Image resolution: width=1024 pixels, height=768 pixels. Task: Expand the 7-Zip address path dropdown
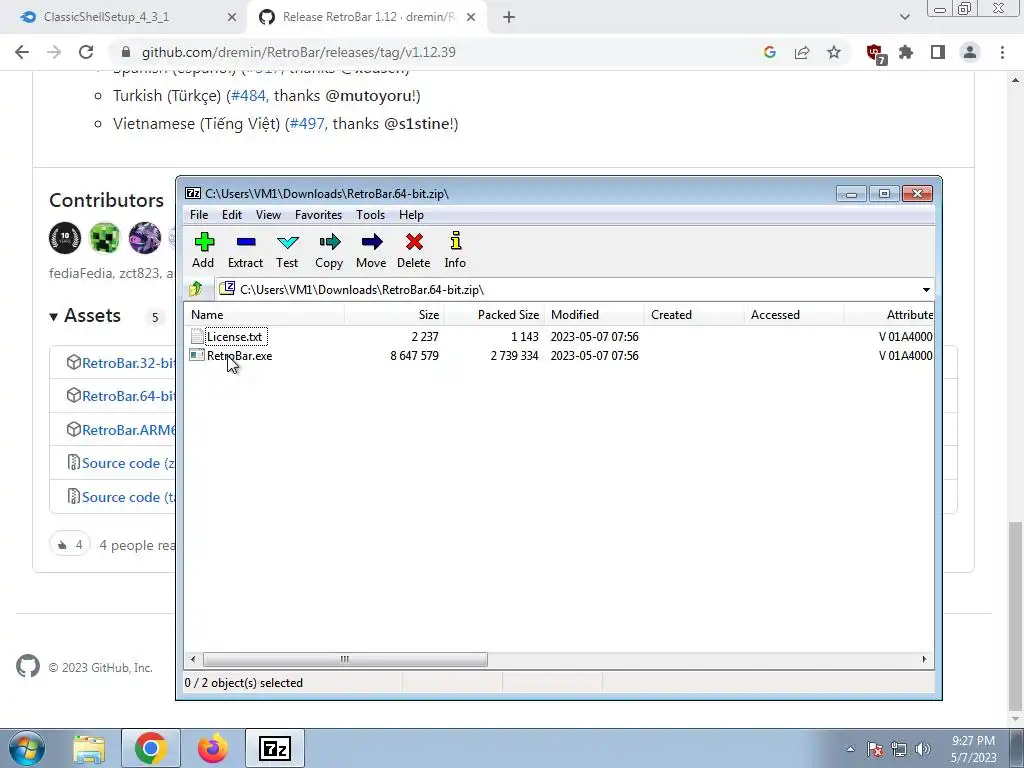[x=926, y=289]
